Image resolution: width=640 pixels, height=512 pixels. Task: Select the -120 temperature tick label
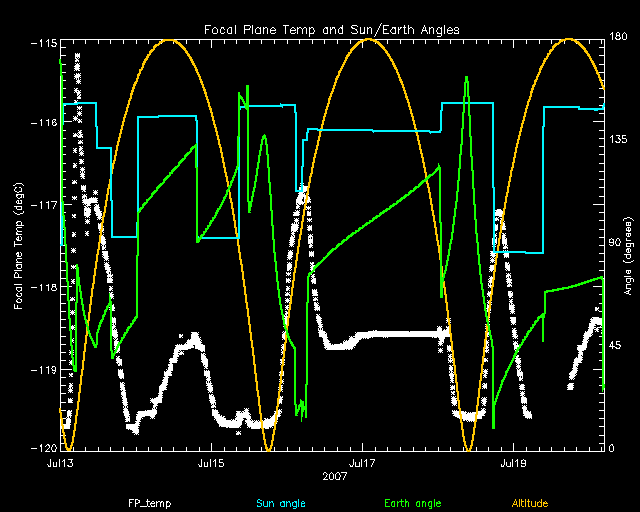(43, 447)
